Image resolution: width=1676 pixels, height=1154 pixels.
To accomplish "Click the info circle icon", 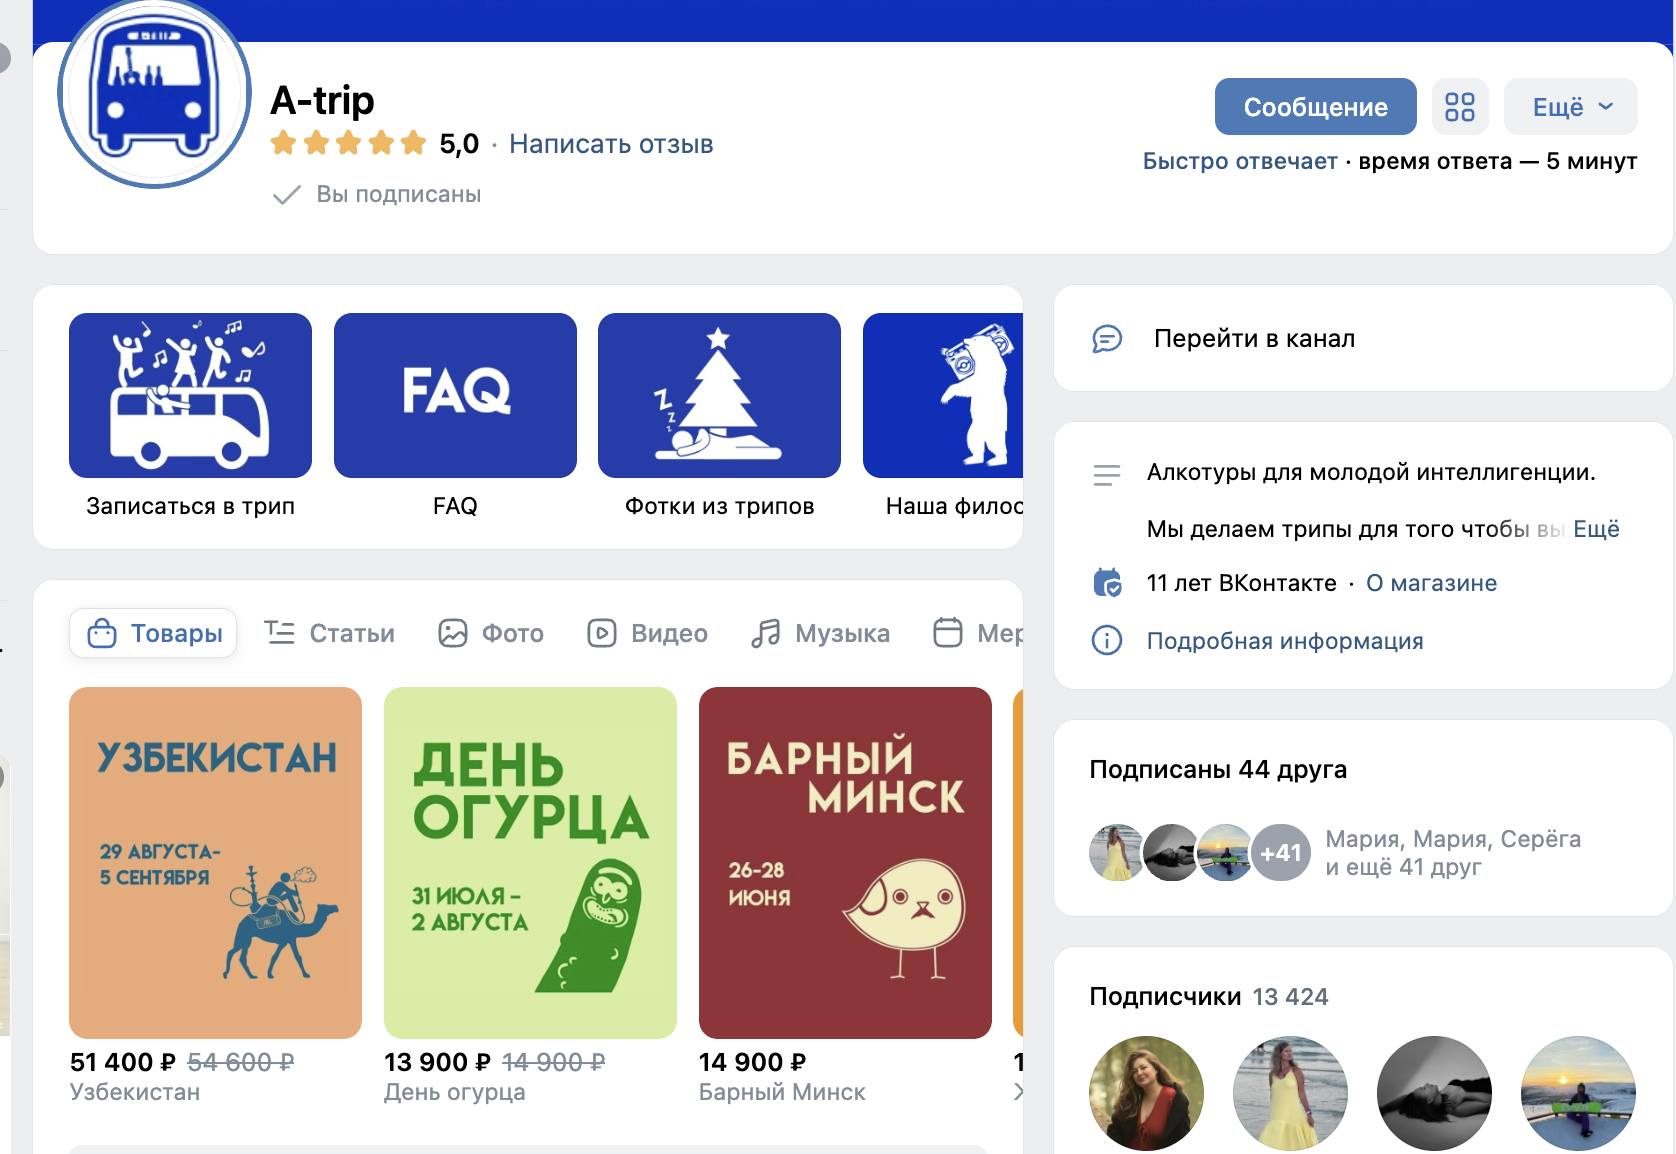I will click(1107, 640).
